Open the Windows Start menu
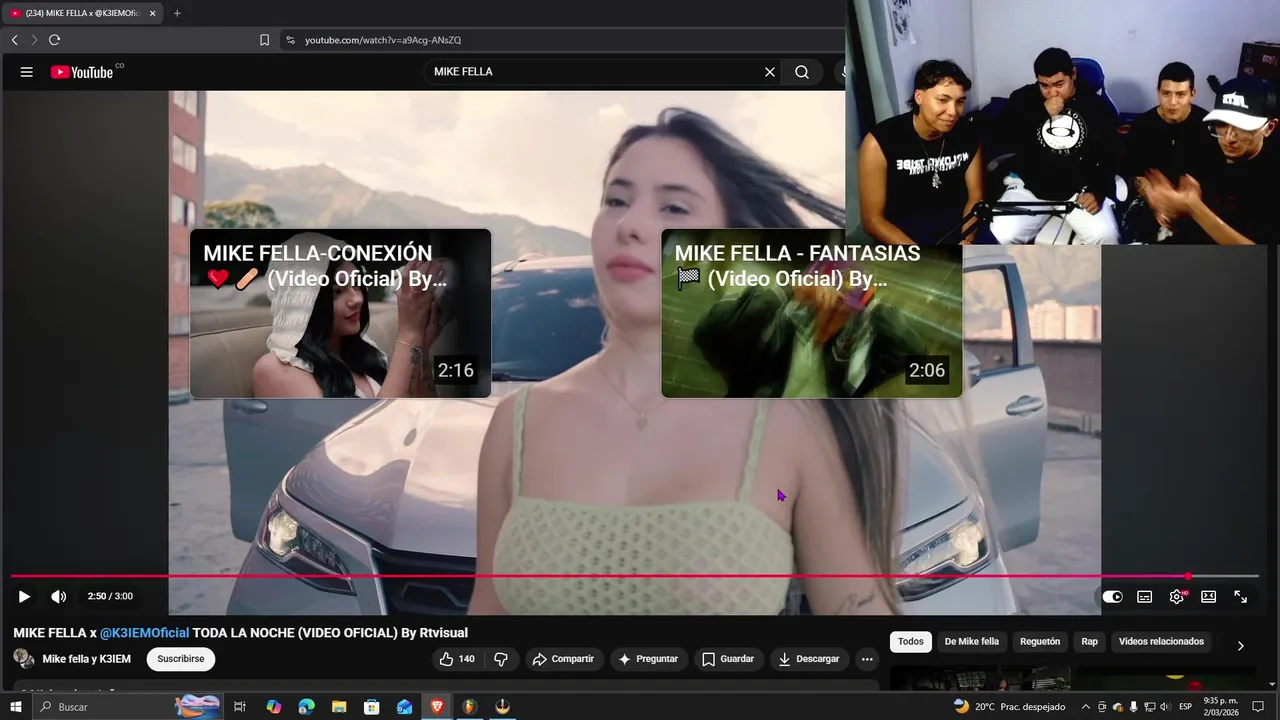Viewport: 1280px width, 720px height. click(x=15, y=707)
